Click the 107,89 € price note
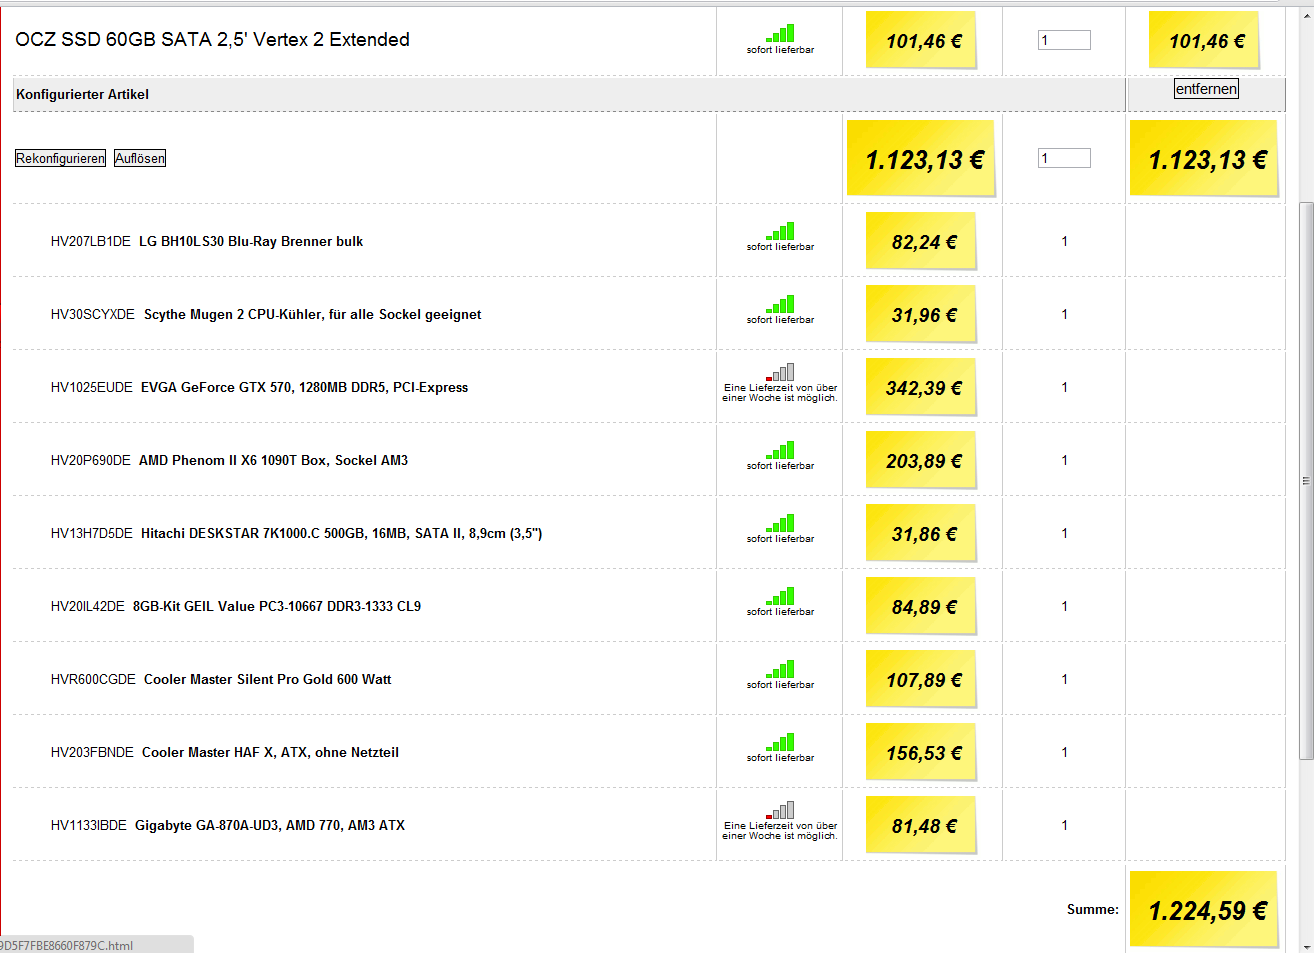This screenshot has height=953, width=1314. point(921,680)
